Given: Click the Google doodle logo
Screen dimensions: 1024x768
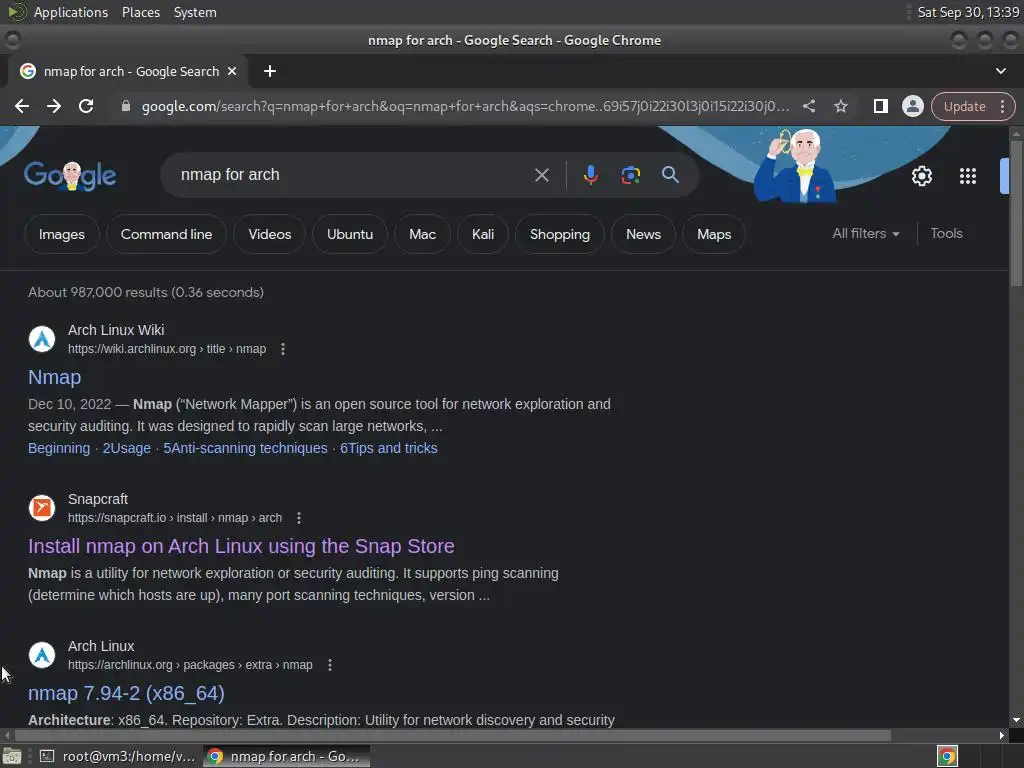Looking at the screenshot, I should tap(70, 176).
